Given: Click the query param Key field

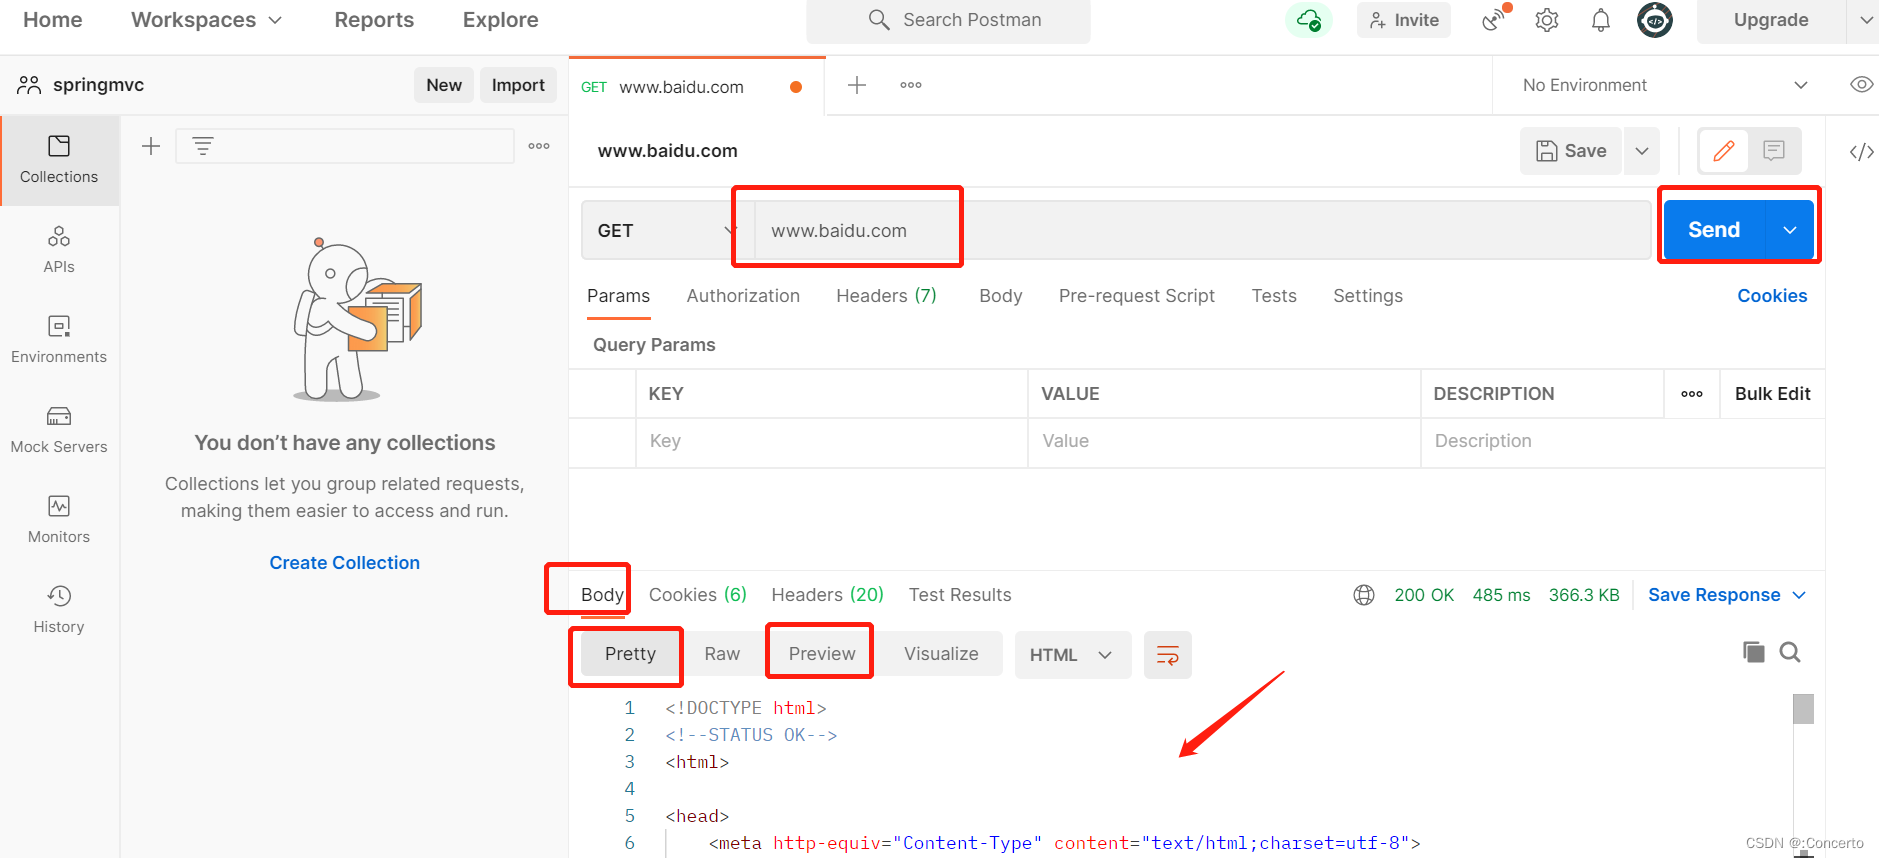Looking at the screenshot, I should [x=832, y=442].
